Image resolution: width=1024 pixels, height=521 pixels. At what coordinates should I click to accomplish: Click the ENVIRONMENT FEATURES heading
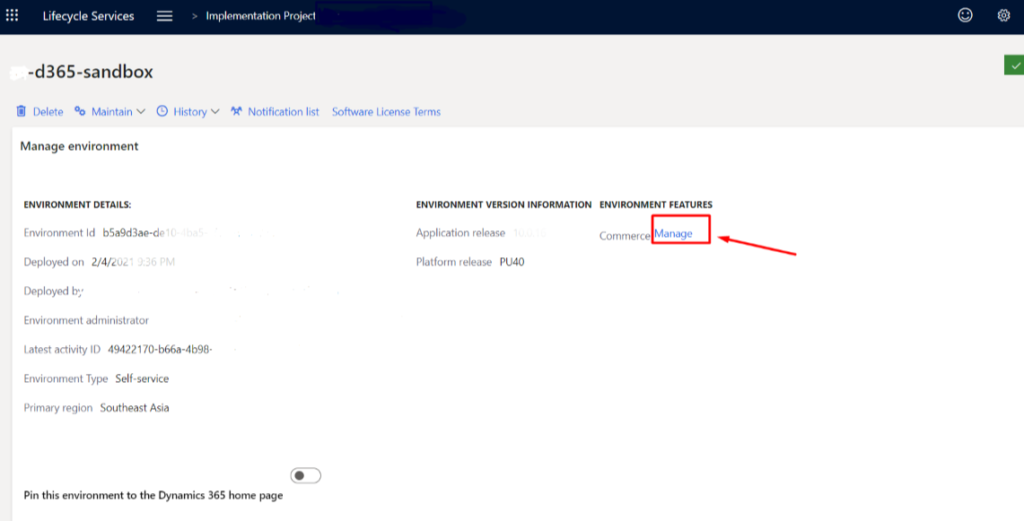(x=656, y=204)
